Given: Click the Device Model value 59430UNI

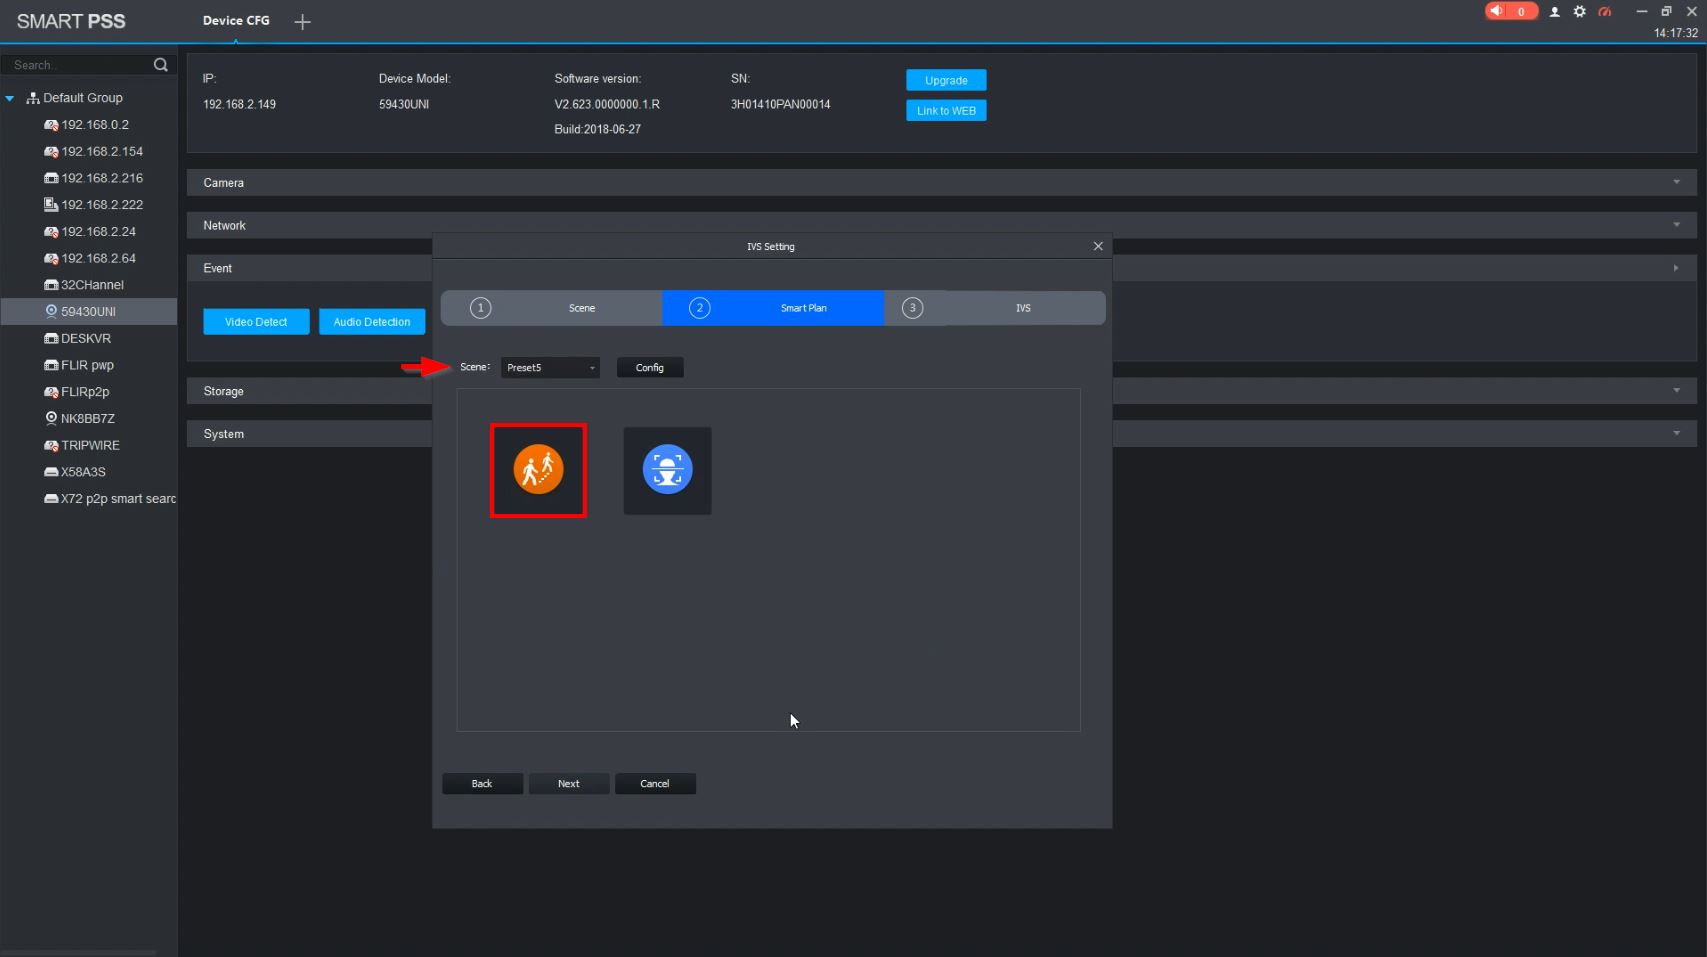Looking at the screenshot, I should [x=404, y=105].
